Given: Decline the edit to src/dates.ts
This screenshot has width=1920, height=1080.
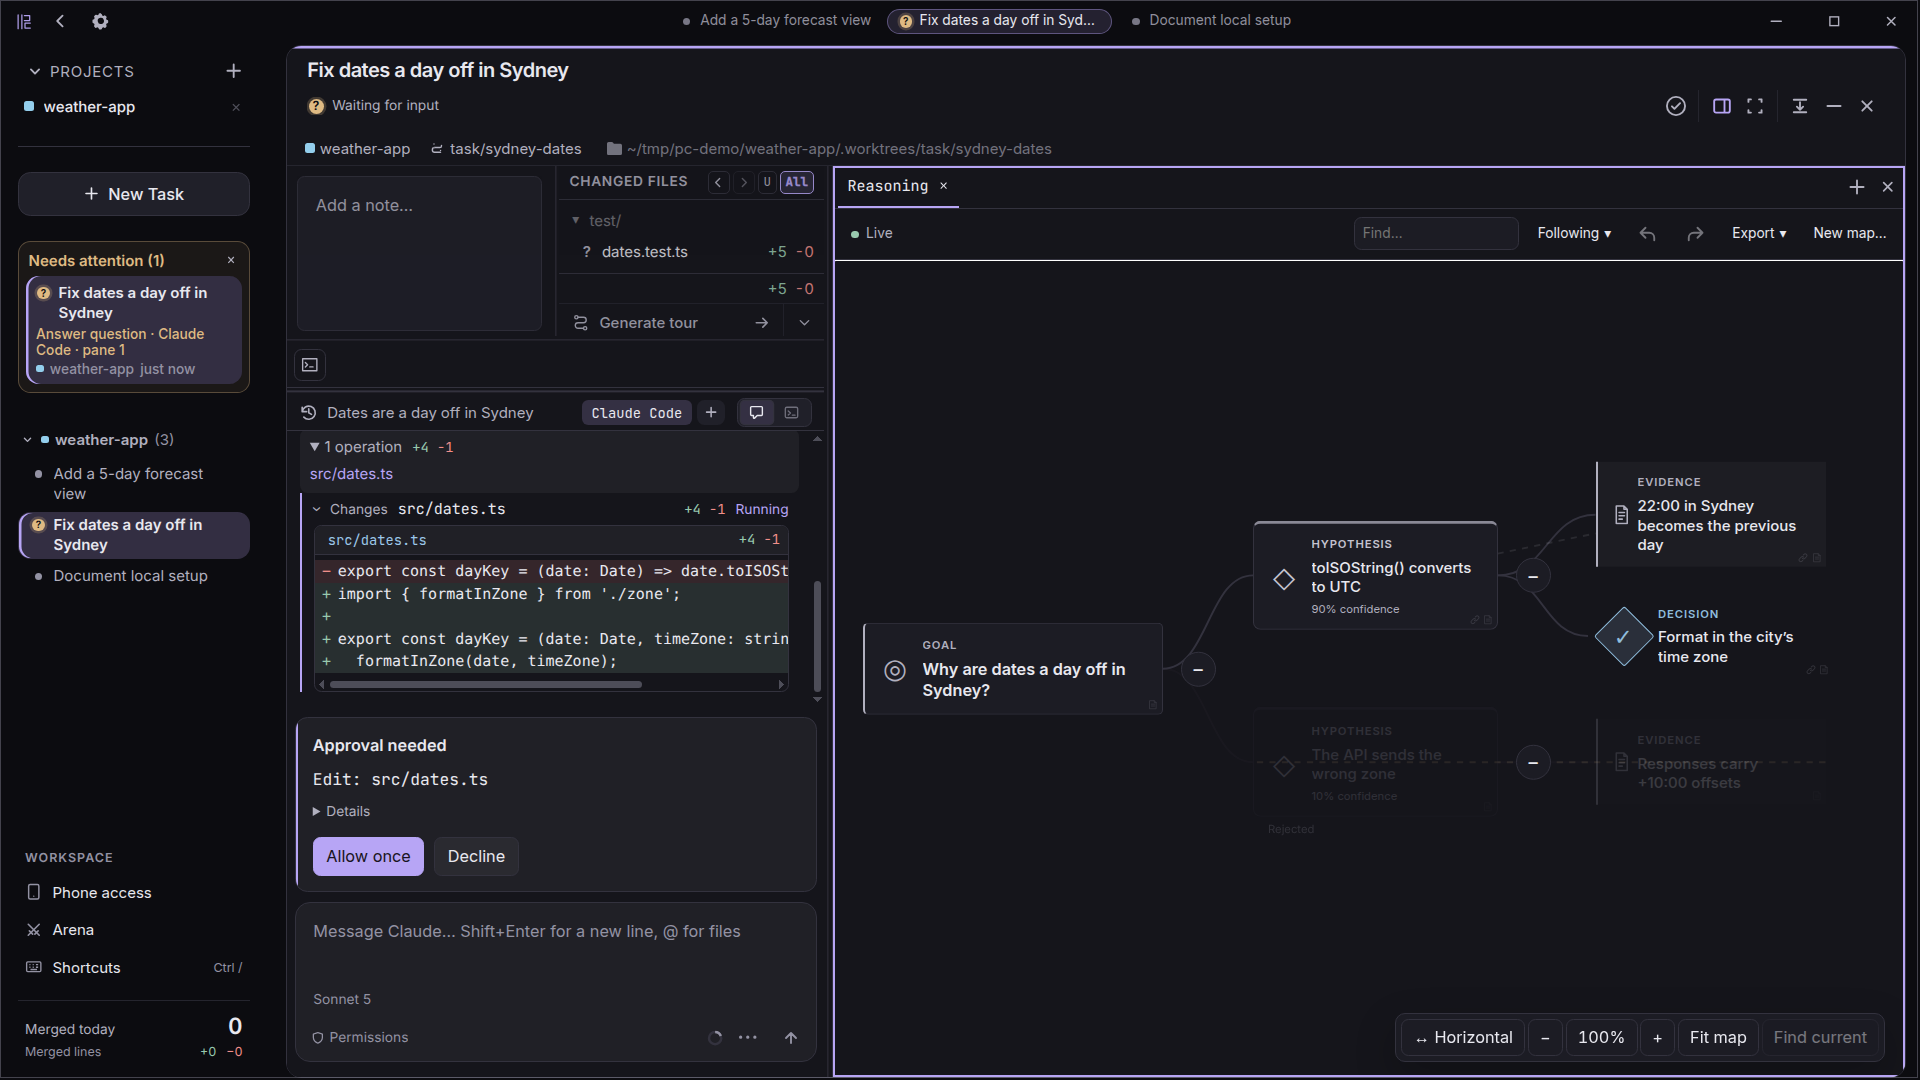Looking at the screenshot, I should pyautogui.click(x=476, y=856).
